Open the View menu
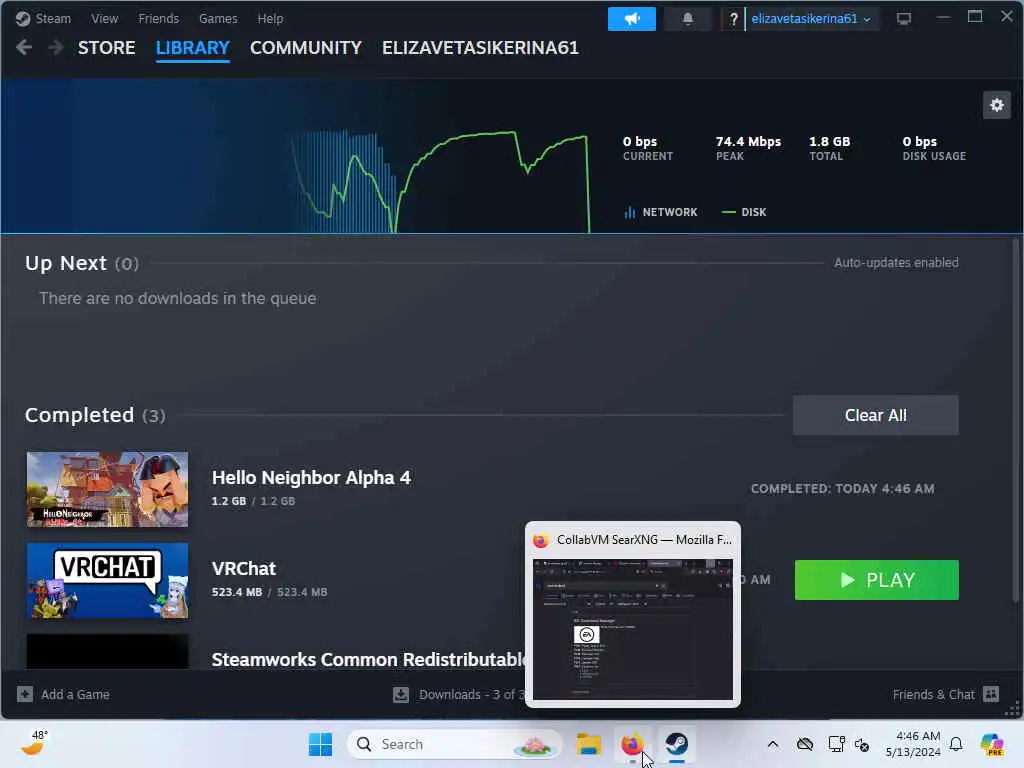 click(x=104, y=18)
